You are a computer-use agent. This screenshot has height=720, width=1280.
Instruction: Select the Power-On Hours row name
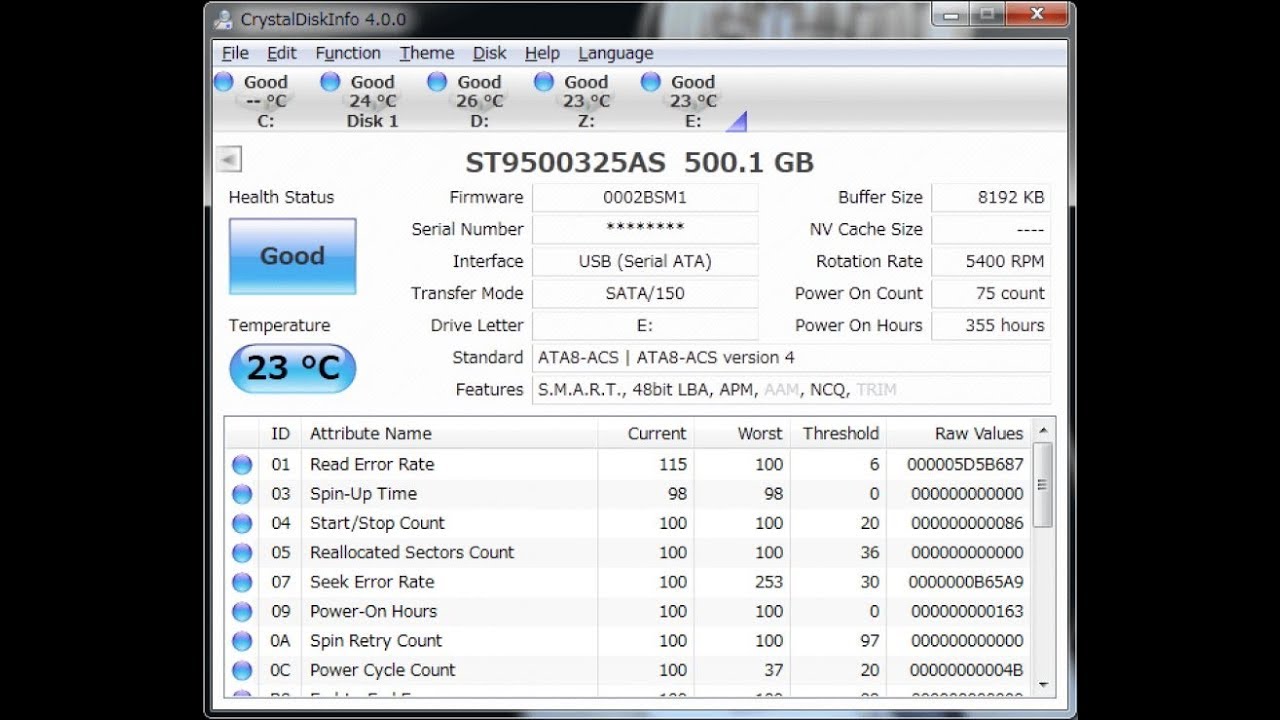coord(373,611)
